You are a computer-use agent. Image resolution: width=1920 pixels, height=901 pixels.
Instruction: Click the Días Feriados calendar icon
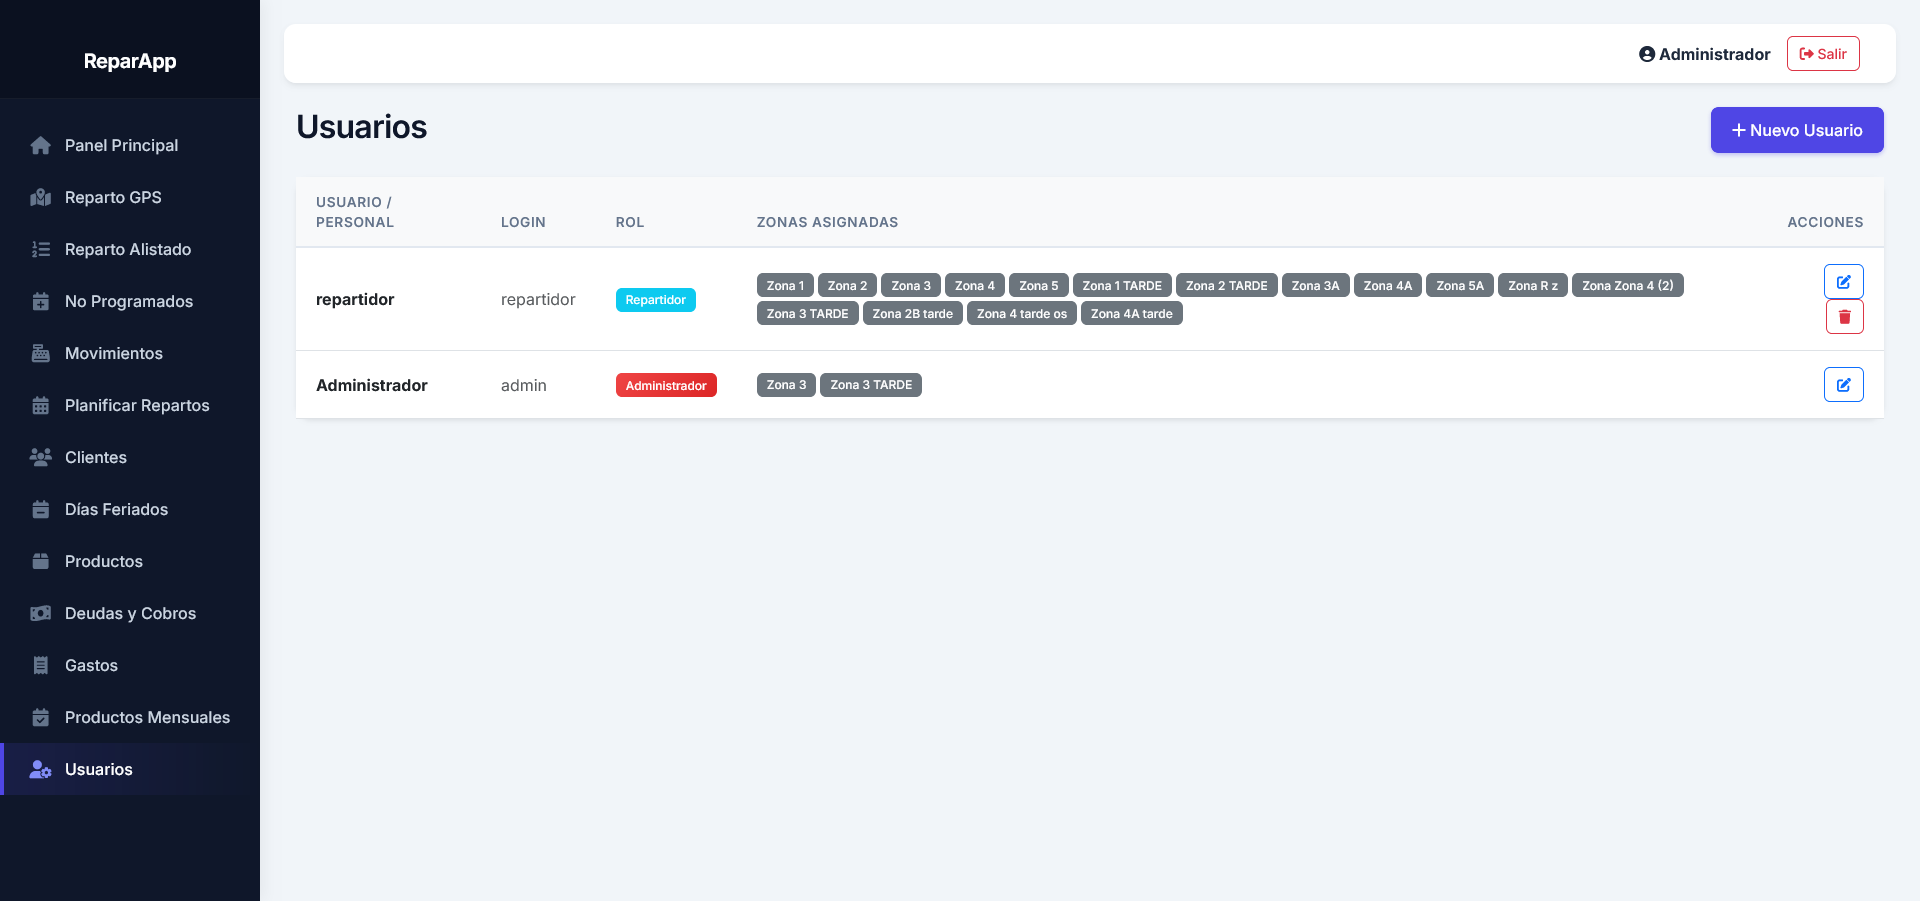tap(40, 509)
